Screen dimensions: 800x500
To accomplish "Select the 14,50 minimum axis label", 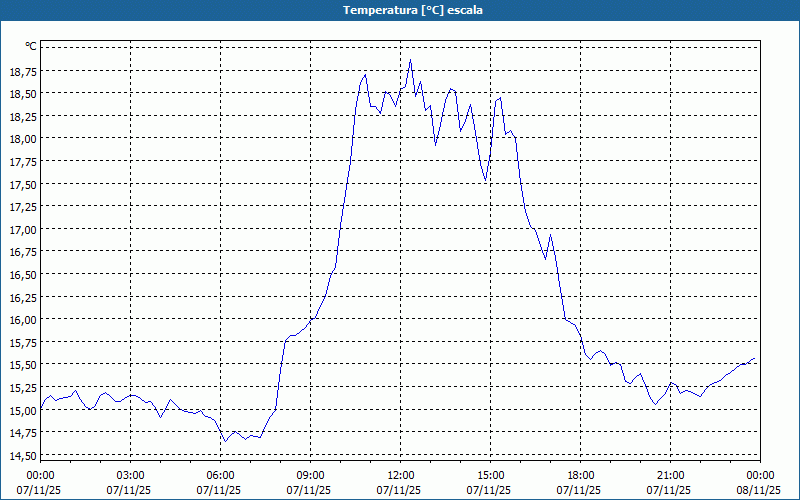I will pyautogui.click(x=23, y=457).
